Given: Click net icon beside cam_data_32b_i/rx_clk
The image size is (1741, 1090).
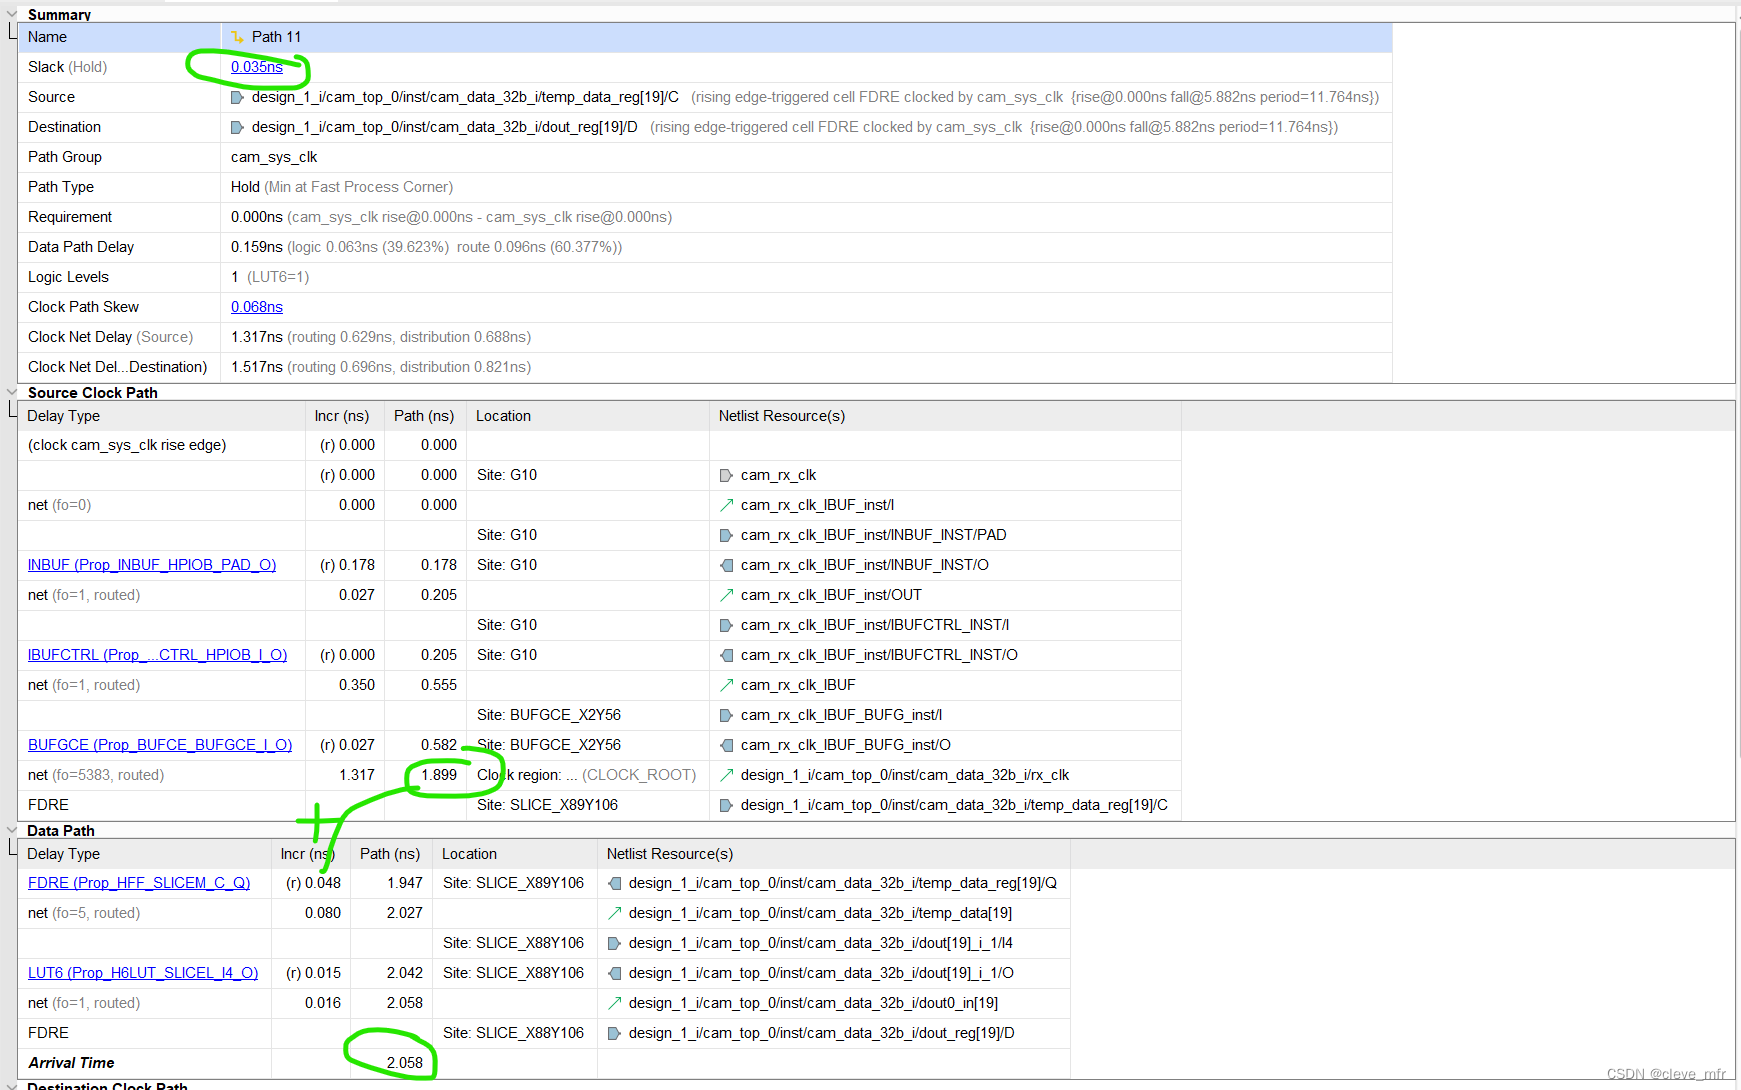Looking at the screenshot, I should click(x=727, y=775).
